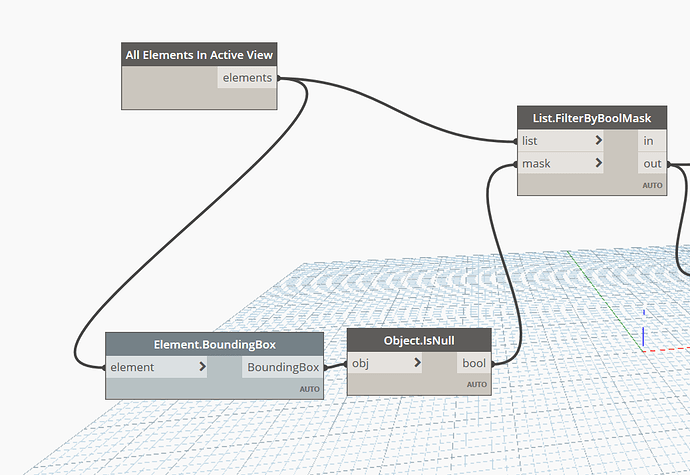Click the bool output port
This screenshot has width=690, height=475.
(474, 363)
